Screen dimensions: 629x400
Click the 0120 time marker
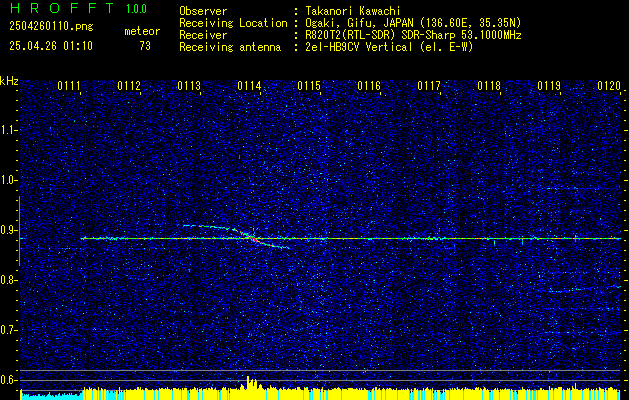(x=609, y=86)
